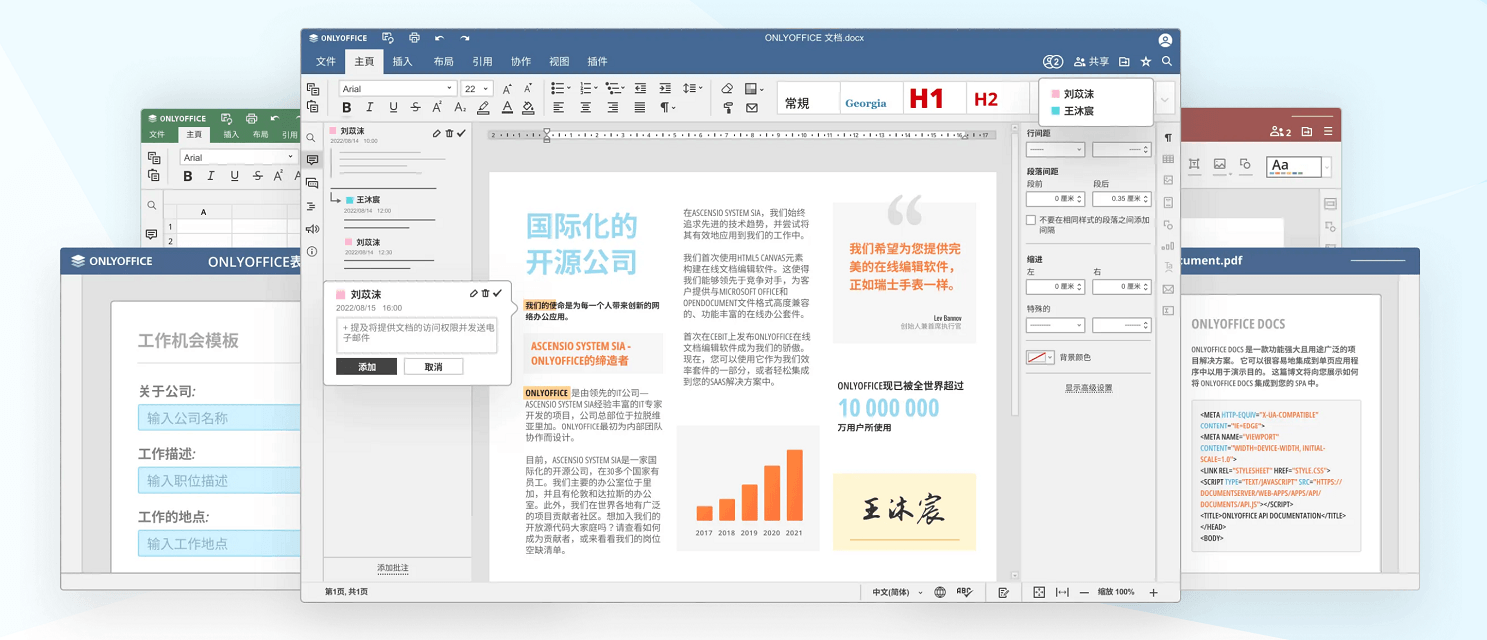Delete the 2022/08/15 comment by 刘苡沫
The image size is (1487, 640).
(x=486, y=294)
